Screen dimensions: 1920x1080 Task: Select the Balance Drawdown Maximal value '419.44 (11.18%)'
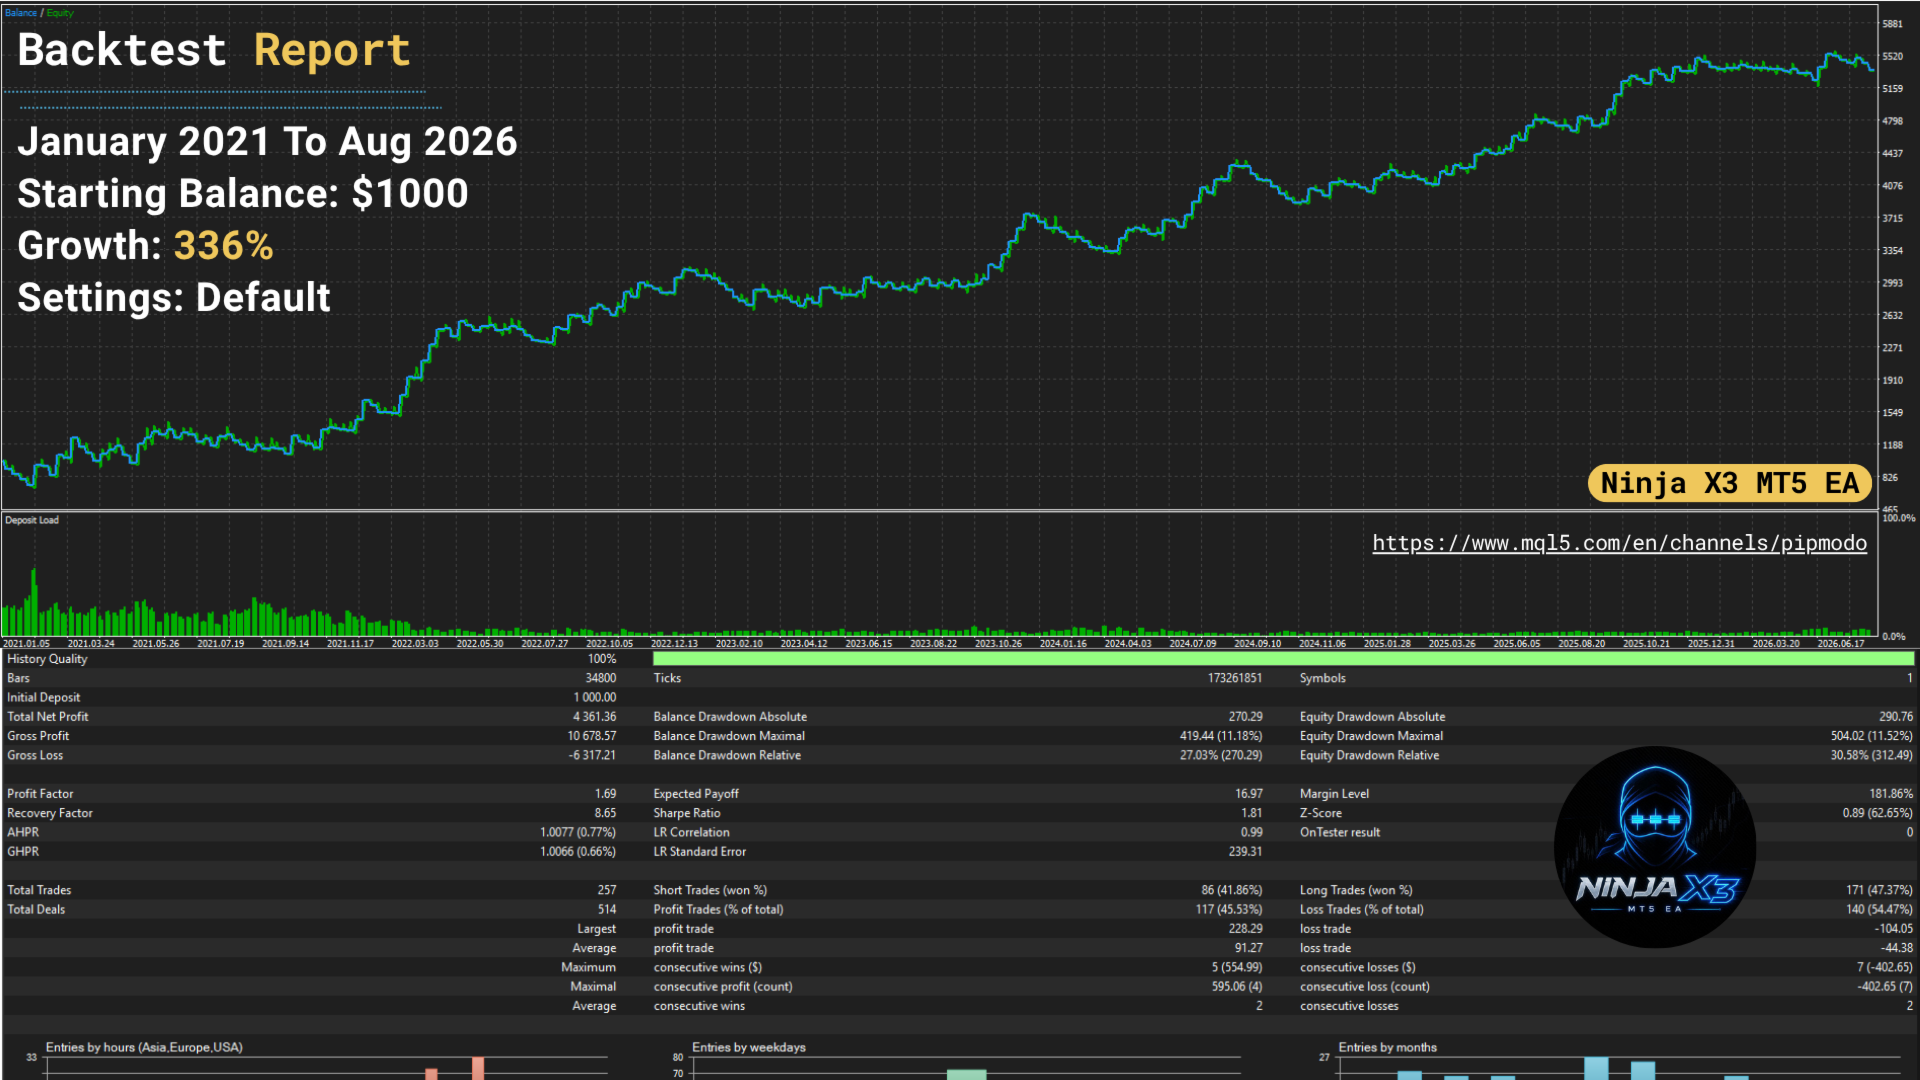coord(1221,736)
